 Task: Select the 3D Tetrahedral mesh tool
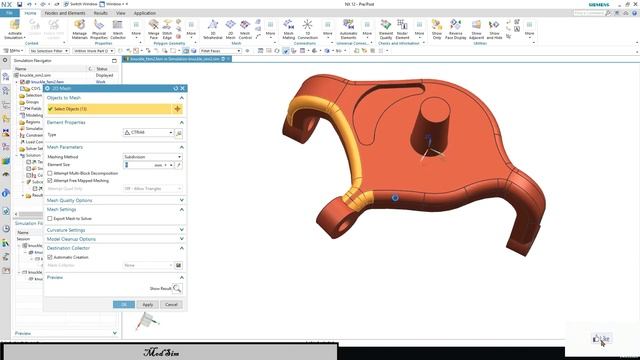213,29
